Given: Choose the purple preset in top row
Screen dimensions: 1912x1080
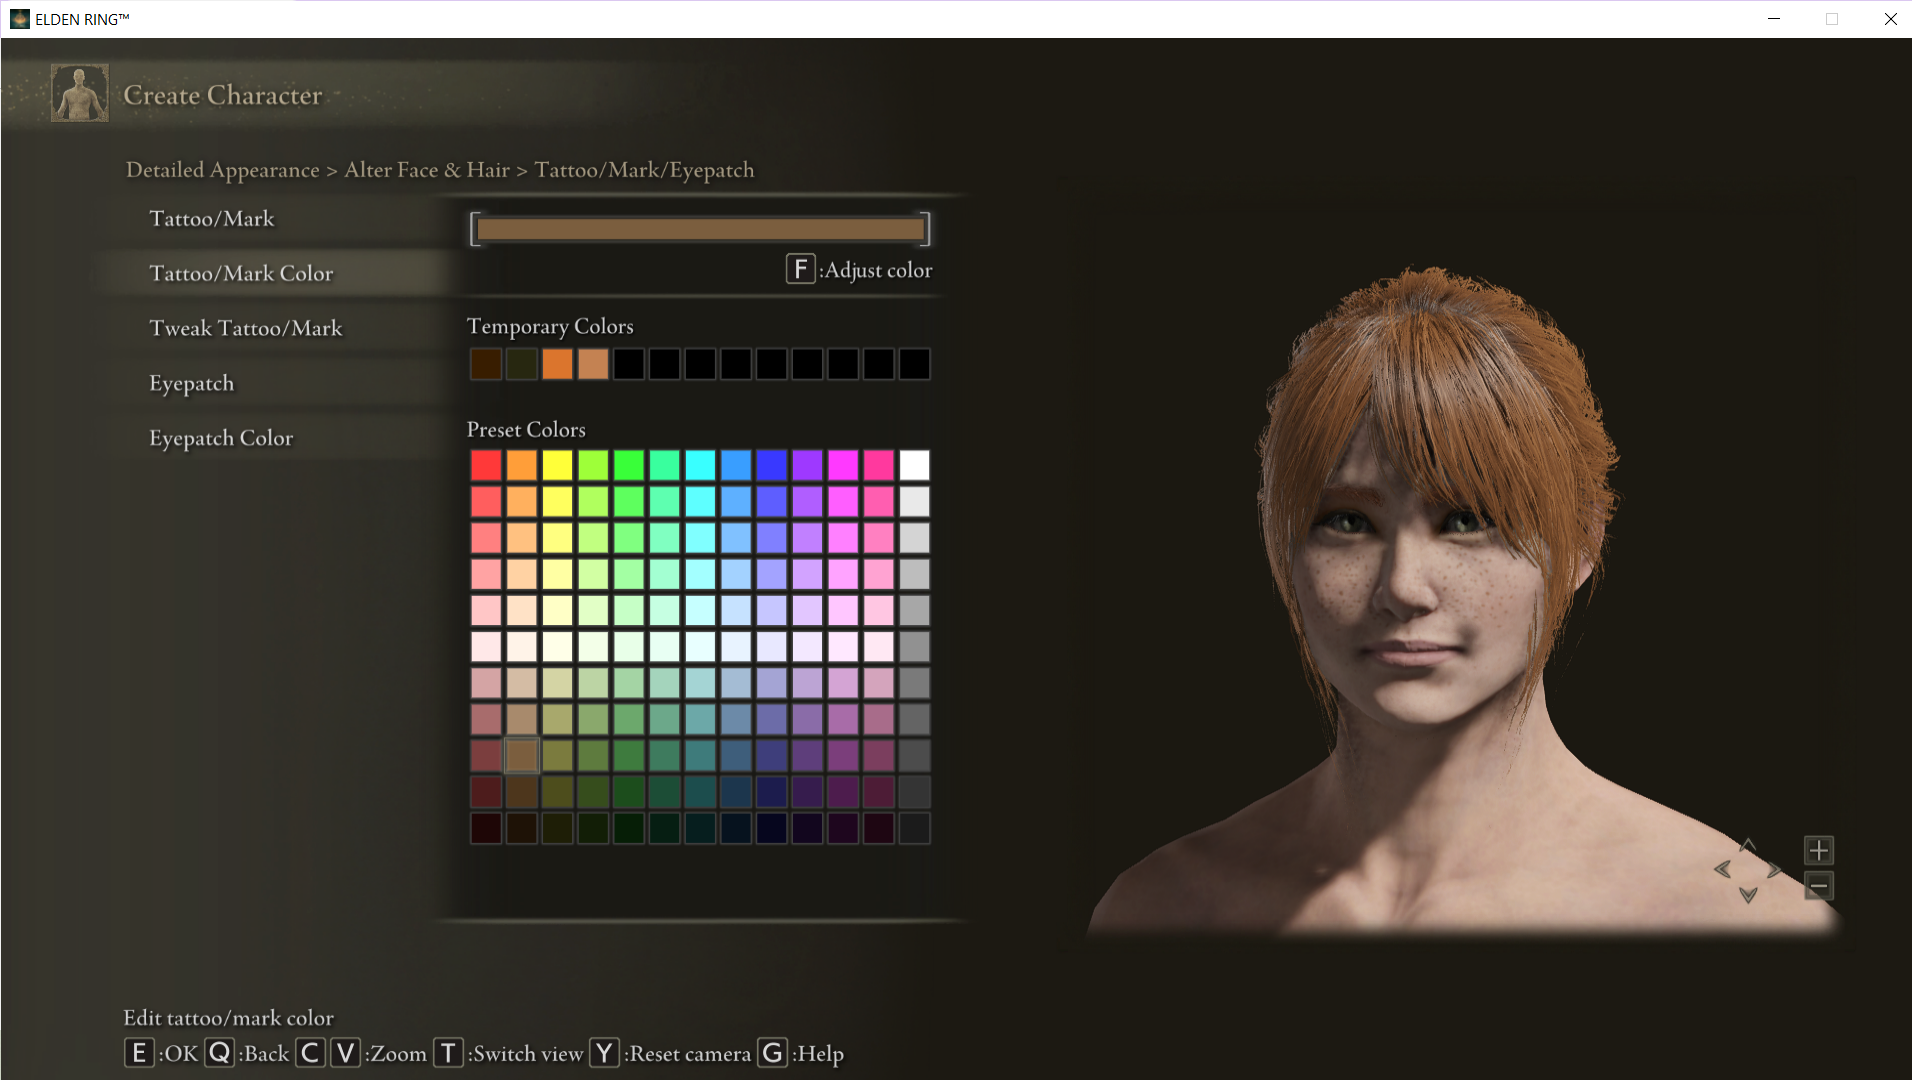Looking at the screenshot, I should click(x=807, y=465).
